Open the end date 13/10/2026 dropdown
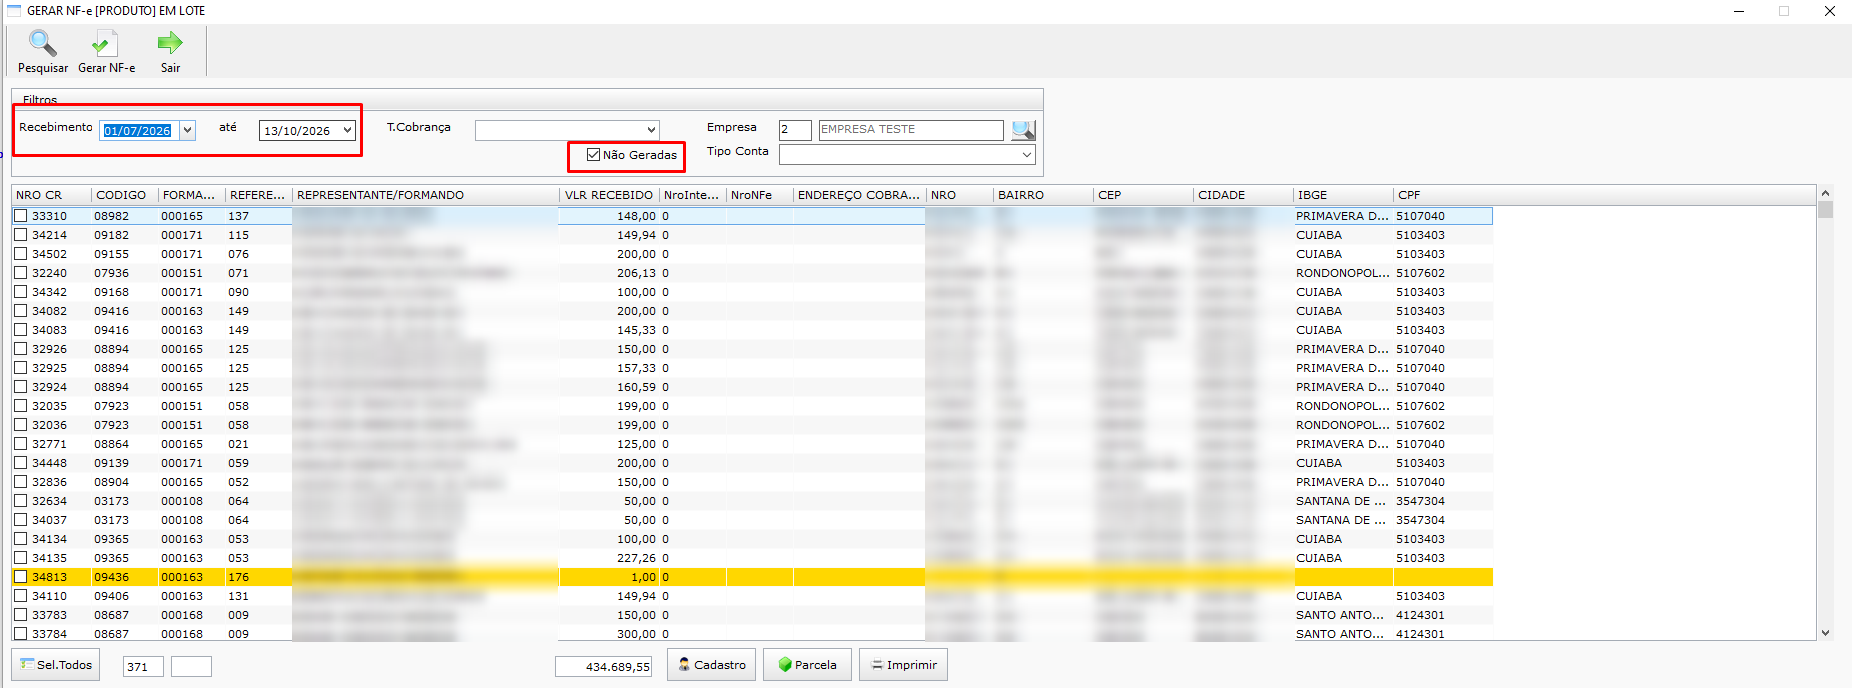 click(347, 130)
